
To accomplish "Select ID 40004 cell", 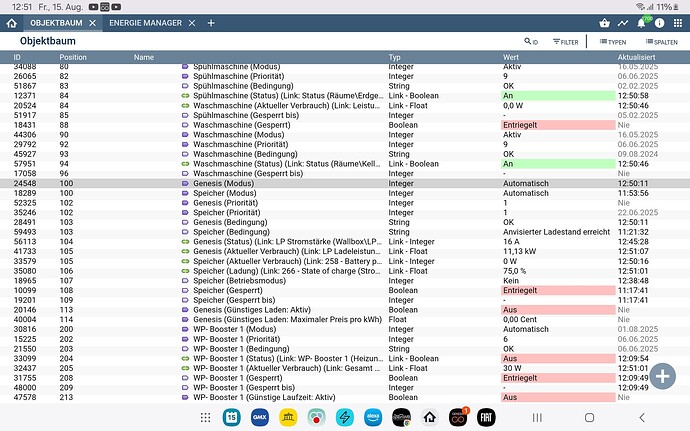I will tap(25, 320).
